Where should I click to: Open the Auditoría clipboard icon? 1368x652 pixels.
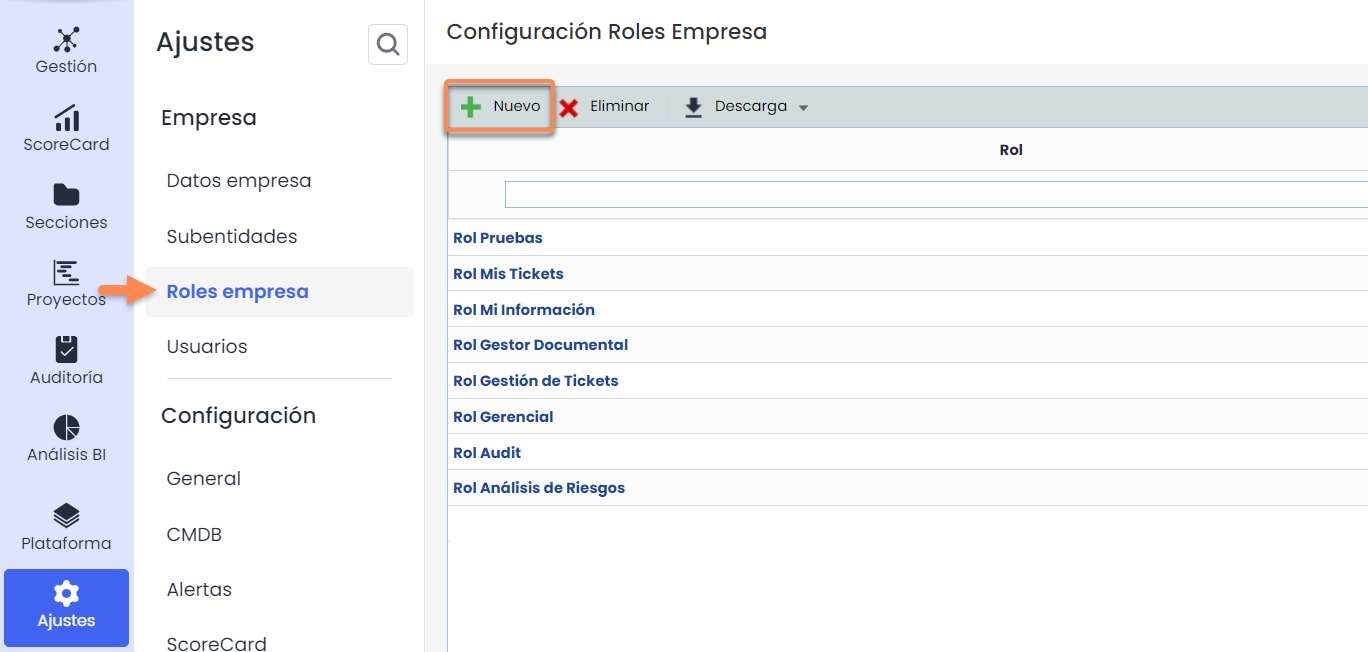[66, 350]
